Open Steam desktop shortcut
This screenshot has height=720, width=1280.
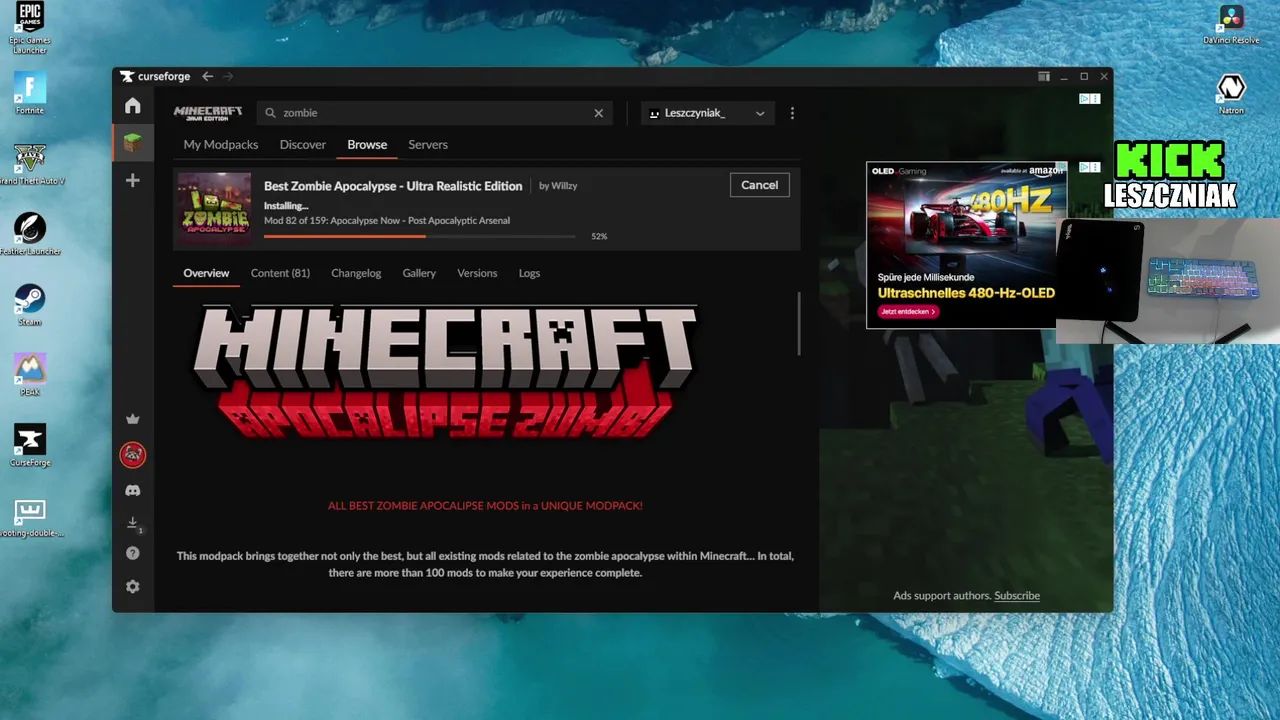pyautogui.click(x=30, y=304)
